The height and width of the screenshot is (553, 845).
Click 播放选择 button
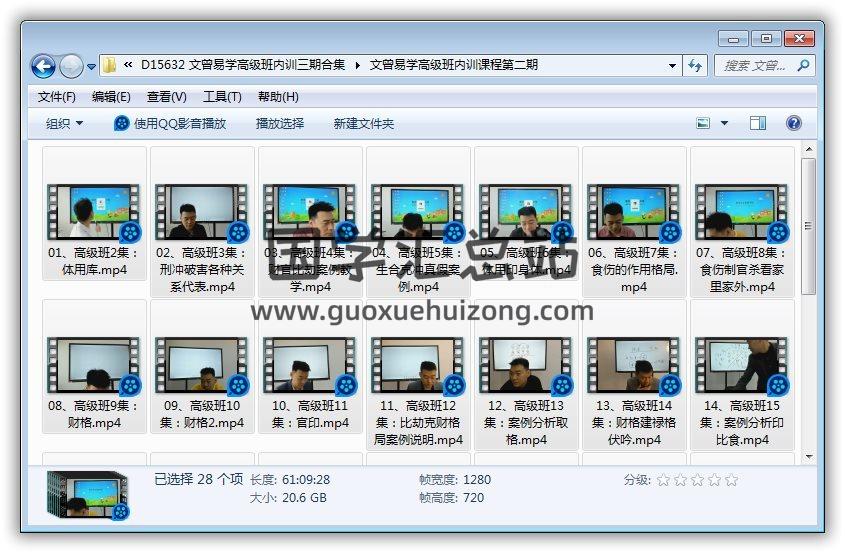coord(280,123)
